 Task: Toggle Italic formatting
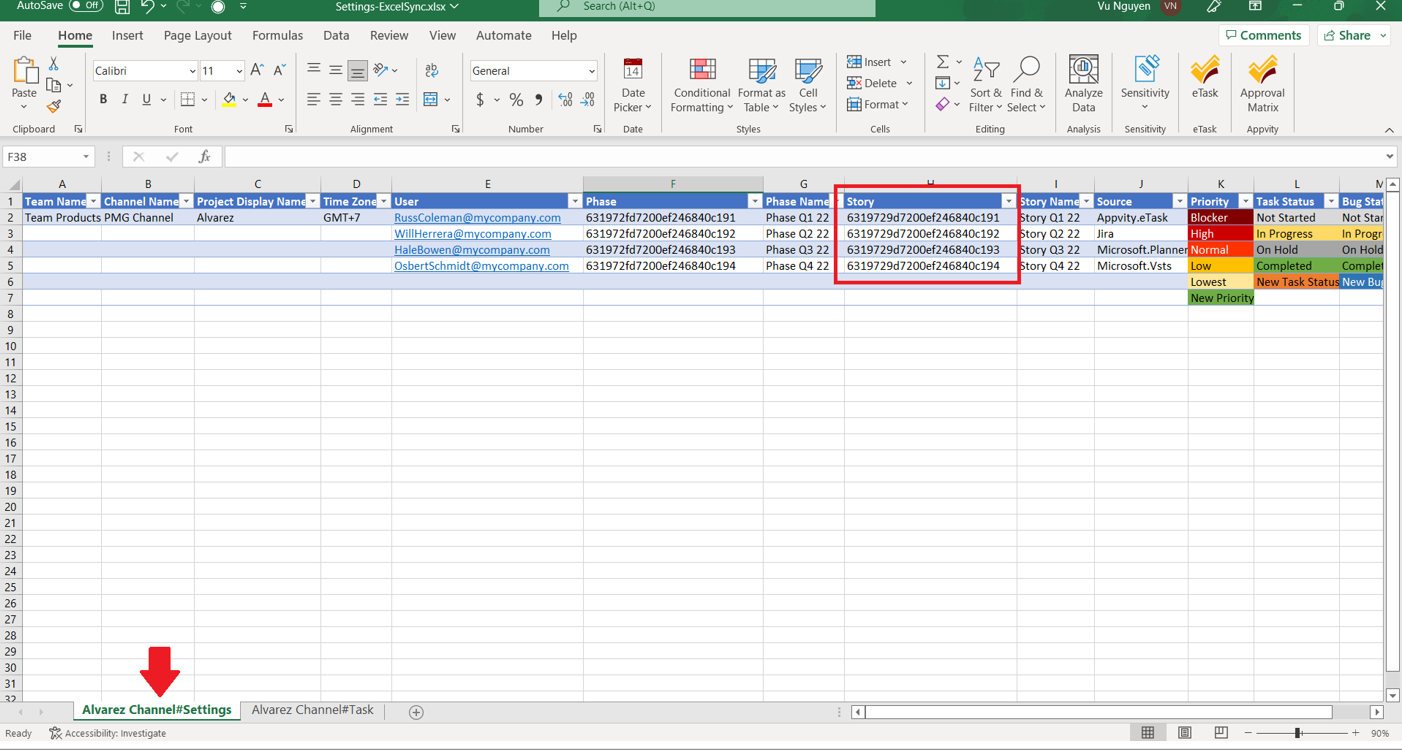point(125,100)
